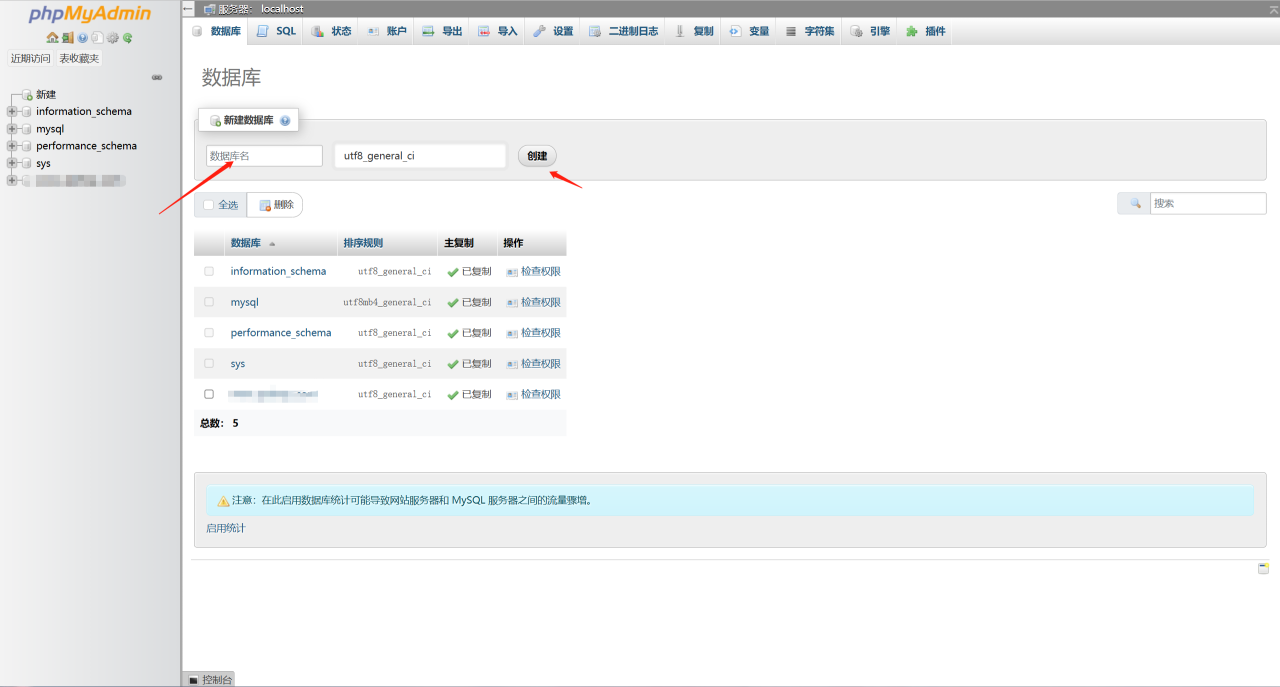Check the mysql row checkbox
1280x687 pixels.
[x=209, y=302]
